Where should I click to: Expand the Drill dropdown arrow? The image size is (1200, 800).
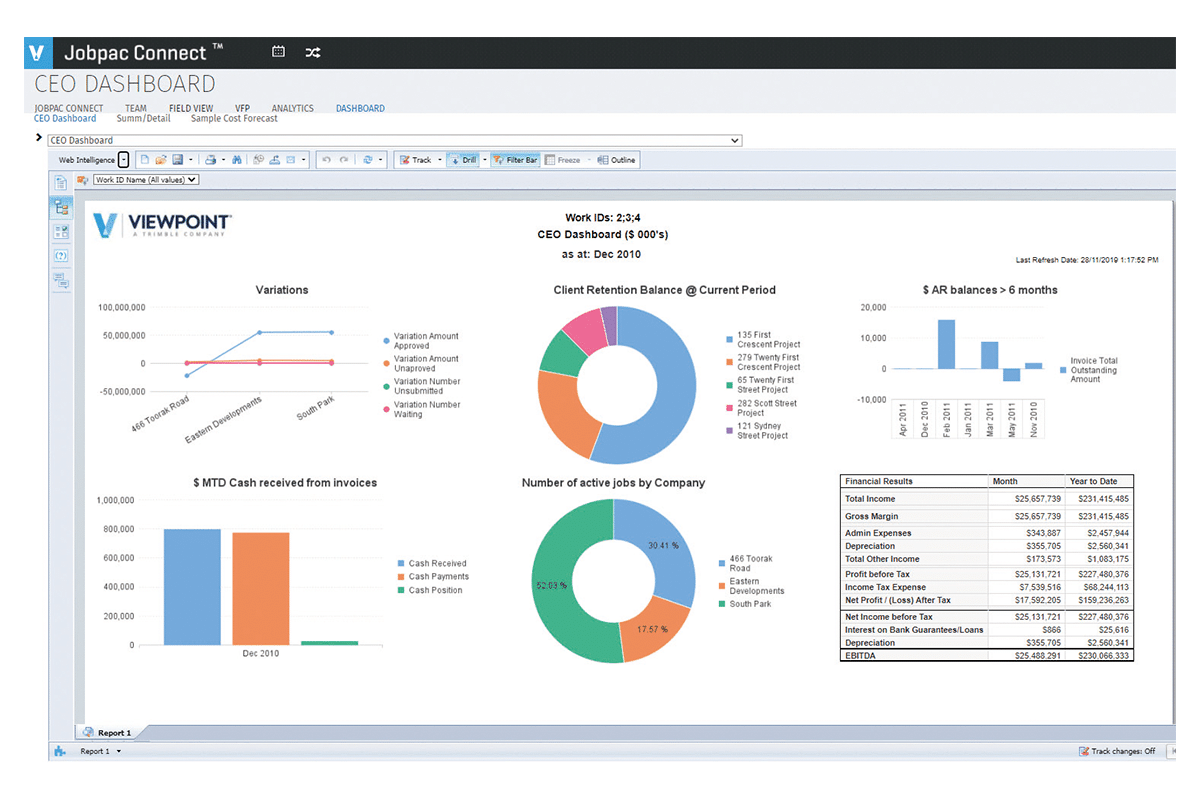(x=485, y=160)
